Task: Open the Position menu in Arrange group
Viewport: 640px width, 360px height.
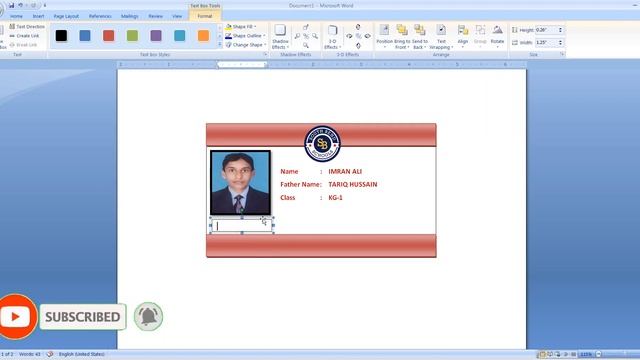Action: click(x=384, y=37)
